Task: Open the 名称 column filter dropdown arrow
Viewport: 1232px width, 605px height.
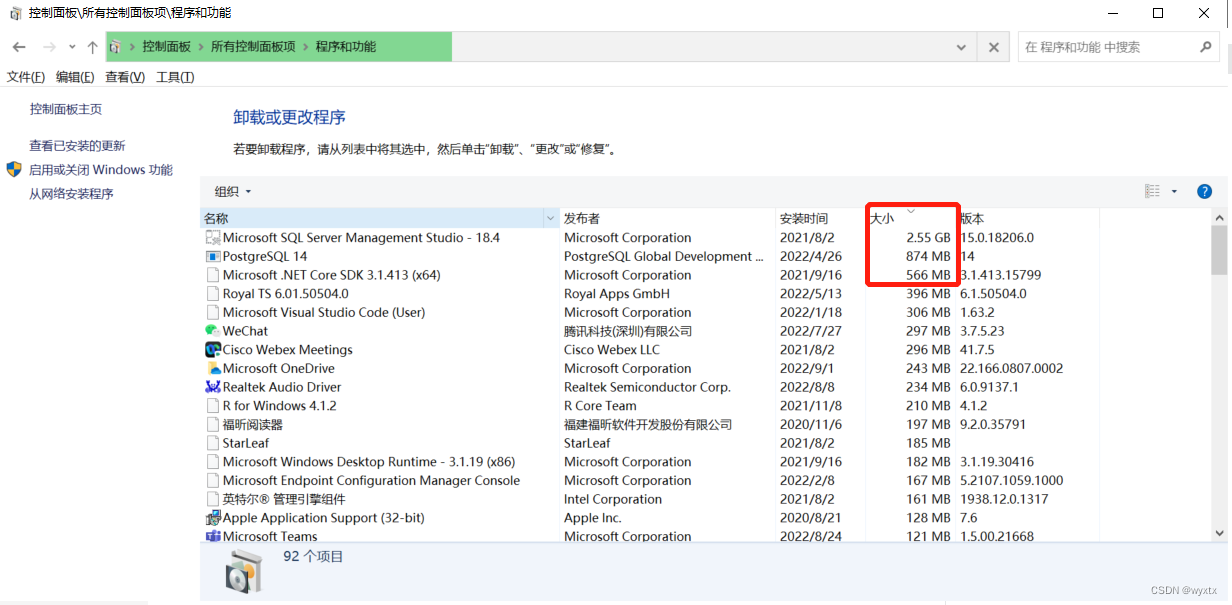Action: (551, 218)
